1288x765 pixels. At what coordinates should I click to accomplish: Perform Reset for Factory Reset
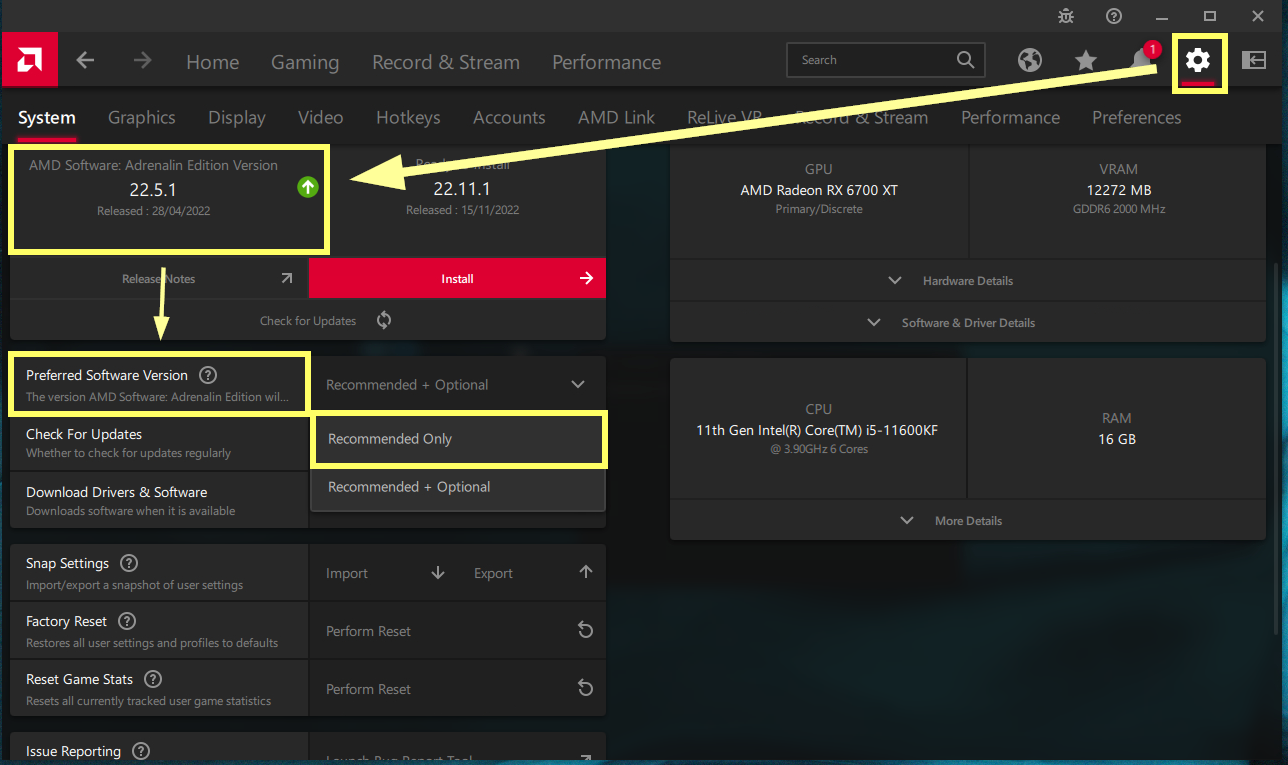[x=458, y=631]
